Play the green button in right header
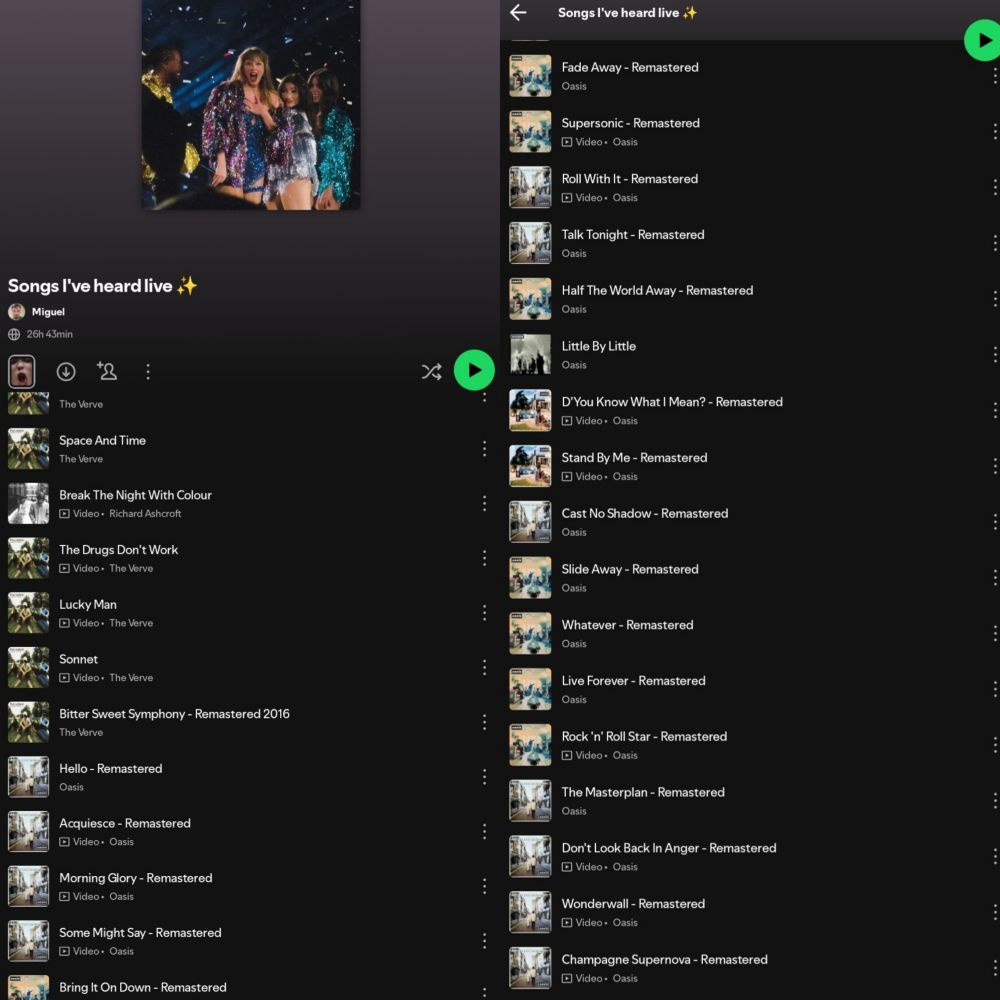The height and width of the screenshot is (1000, 1000). (x=983, y=40)
